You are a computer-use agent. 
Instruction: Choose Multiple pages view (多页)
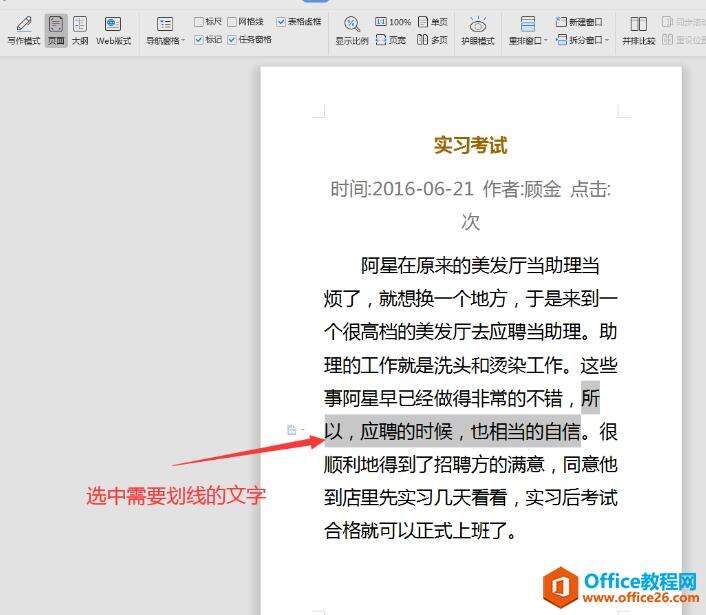[x=432, y=40]
